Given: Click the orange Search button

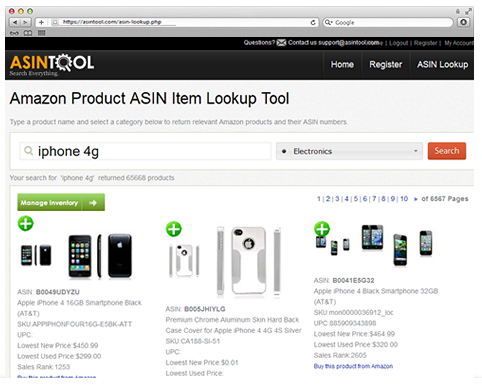Looking at the screenshot, I should 447,151.
